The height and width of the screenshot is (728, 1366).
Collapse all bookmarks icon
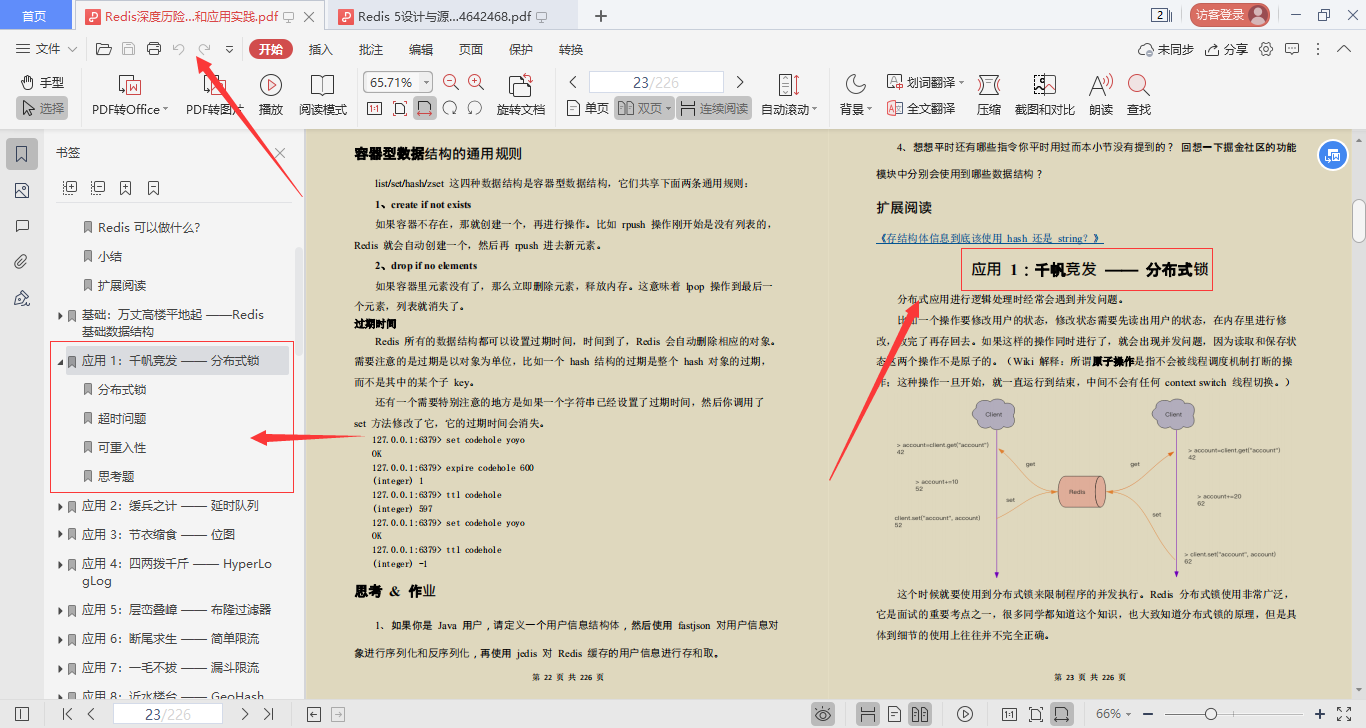click(98, 187)
